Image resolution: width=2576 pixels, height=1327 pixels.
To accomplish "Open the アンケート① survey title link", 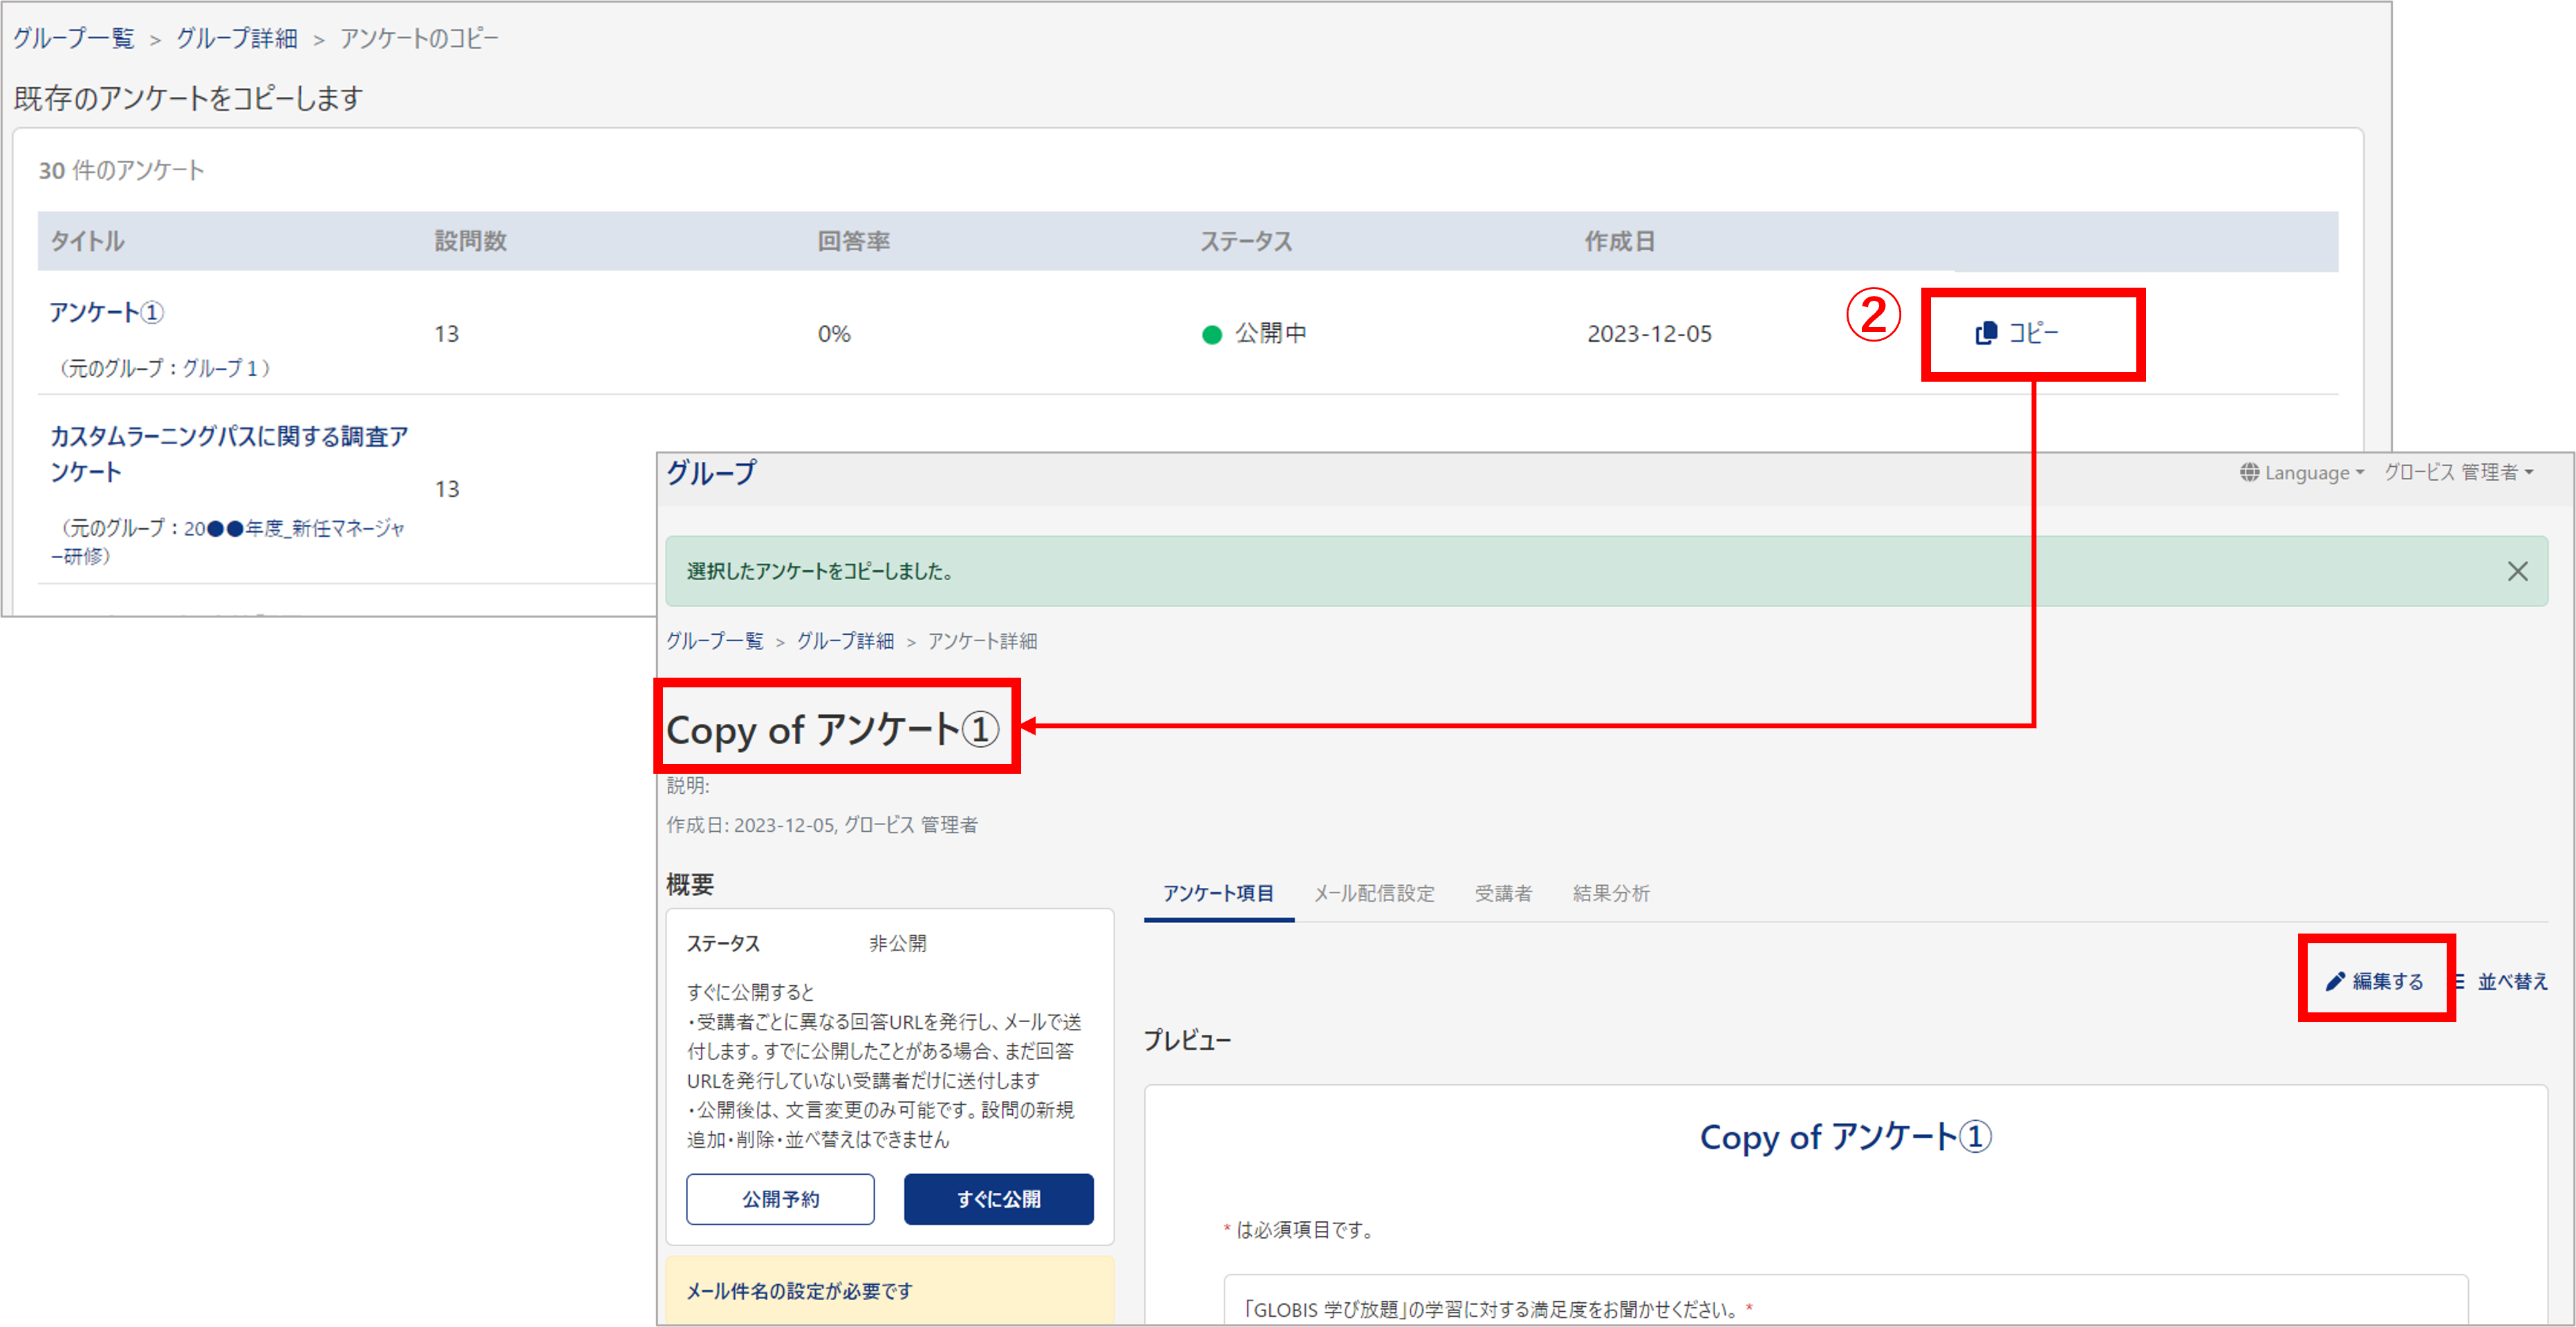I will click(106, 313).
